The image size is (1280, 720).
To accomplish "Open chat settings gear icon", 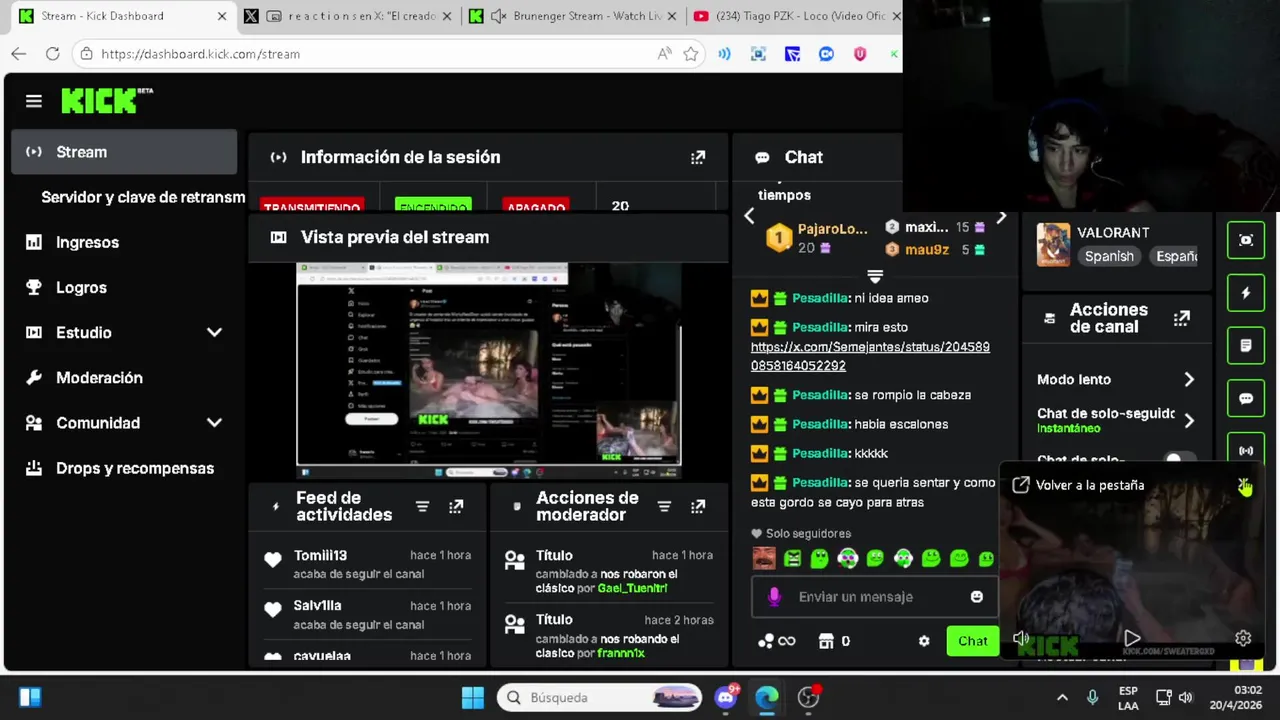I will click(x=924, y=641).
